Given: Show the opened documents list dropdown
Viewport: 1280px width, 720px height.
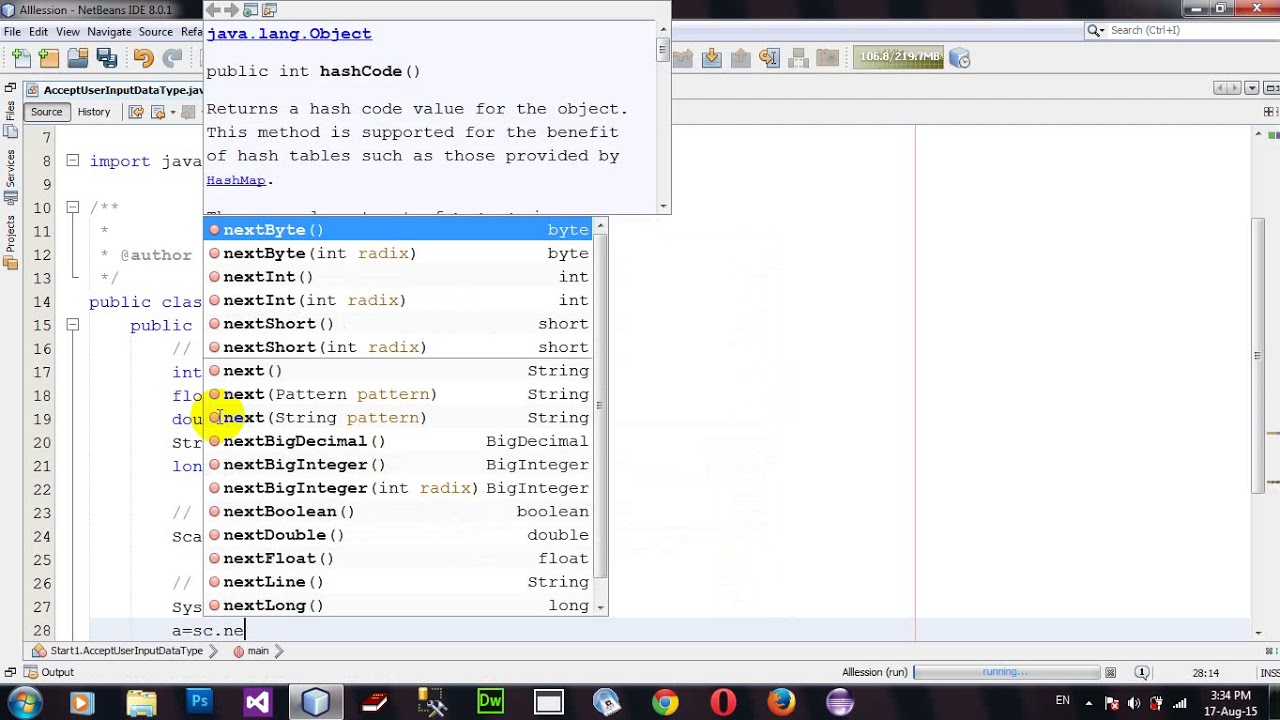Looking at the screenshot, I should click(1254, 88).
